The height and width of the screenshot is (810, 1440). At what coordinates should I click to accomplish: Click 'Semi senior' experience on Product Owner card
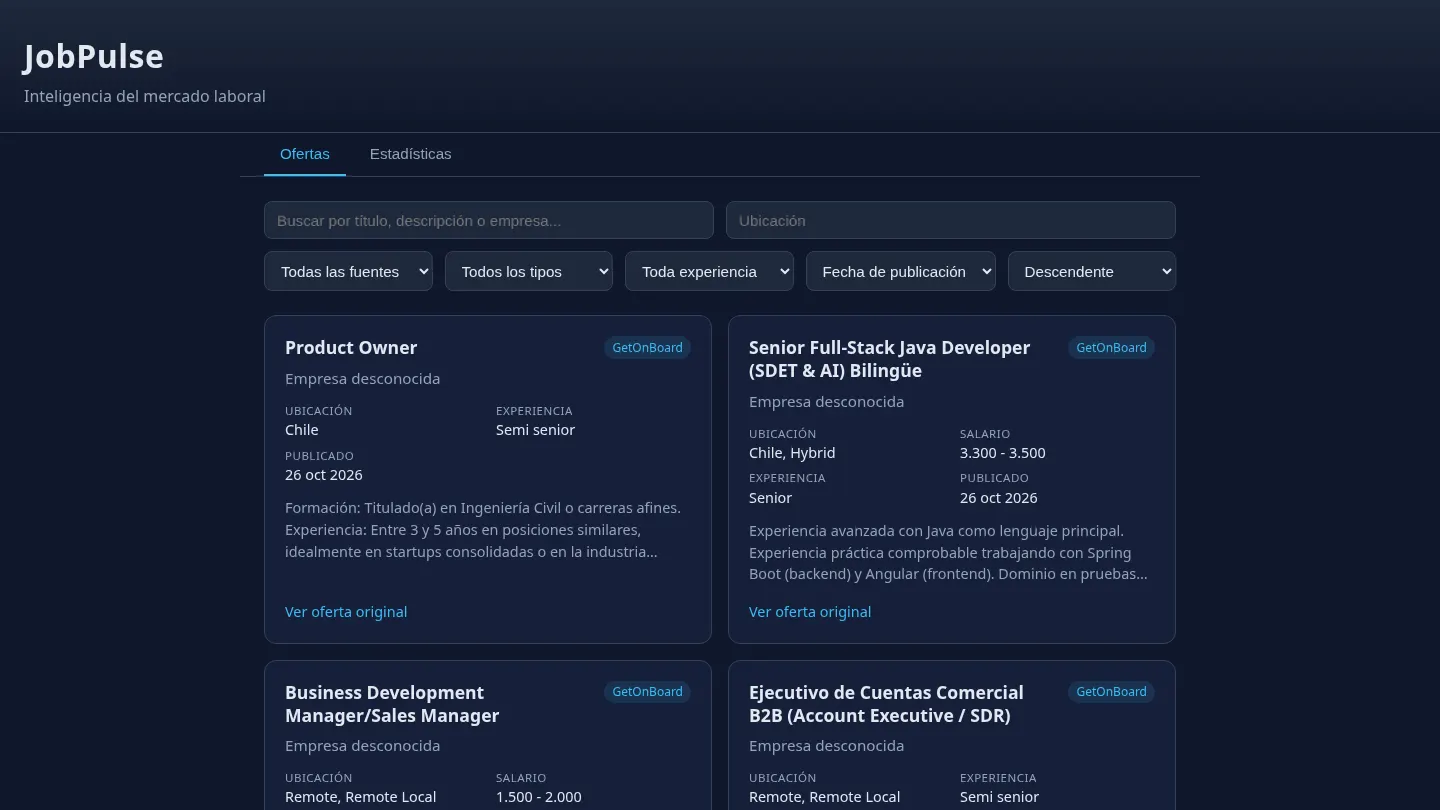tap(535, 430)
